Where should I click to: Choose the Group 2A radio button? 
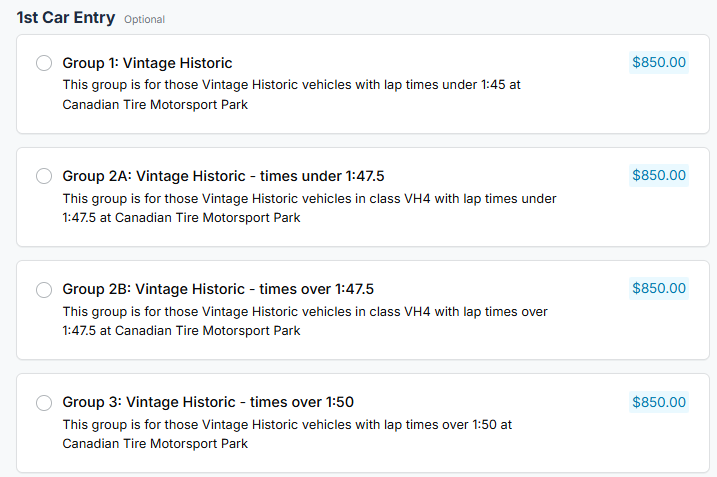(44, 176)
